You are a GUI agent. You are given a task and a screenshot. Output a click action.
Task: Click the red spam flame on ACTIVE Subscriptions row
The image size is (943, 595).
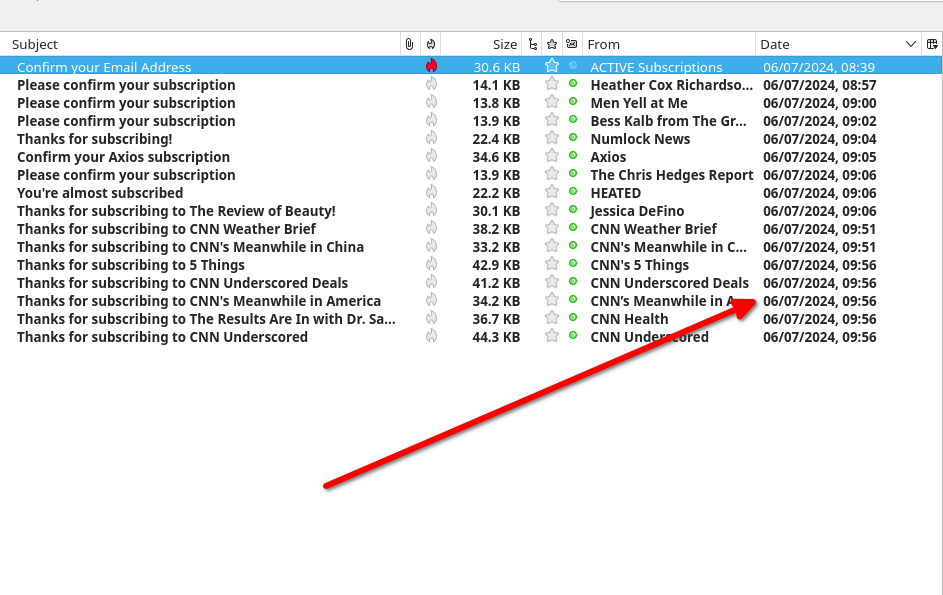[x=431, y=66]
